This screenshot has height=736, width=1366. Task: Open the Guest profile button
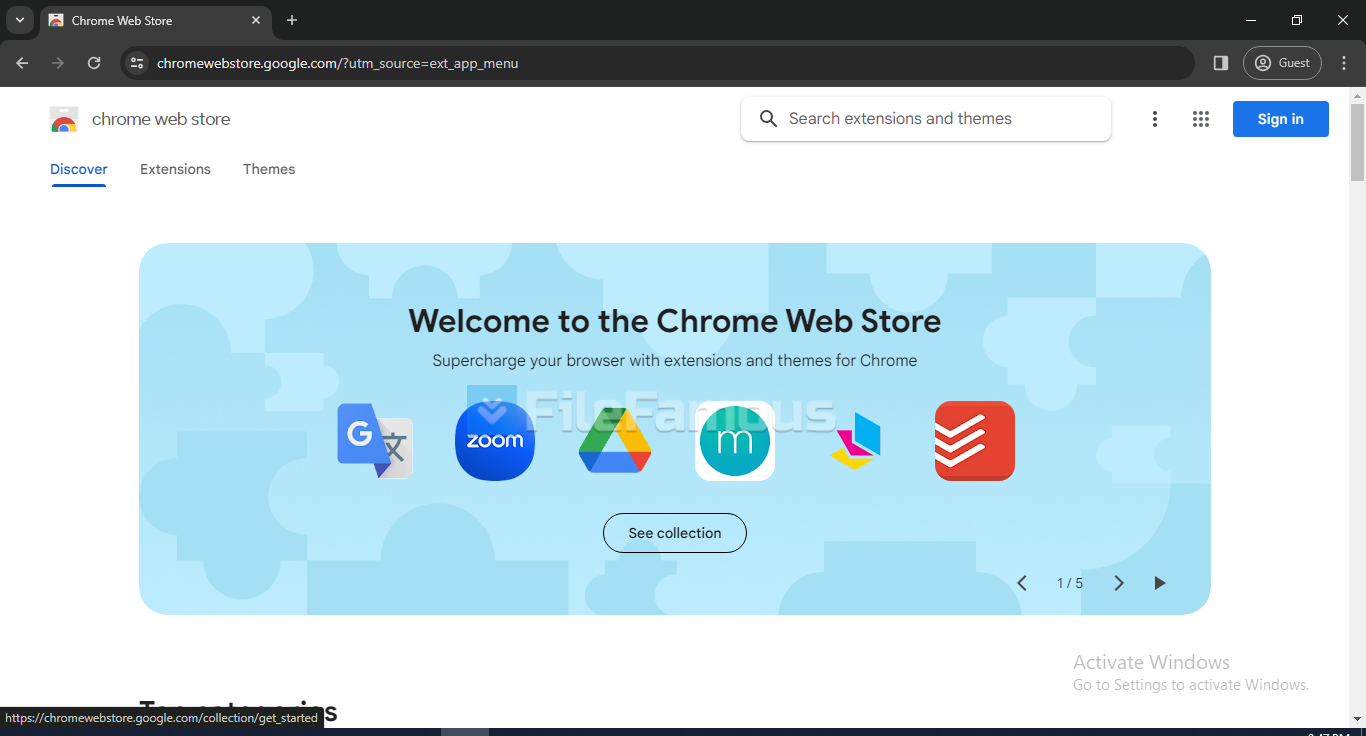point(1282,63)
